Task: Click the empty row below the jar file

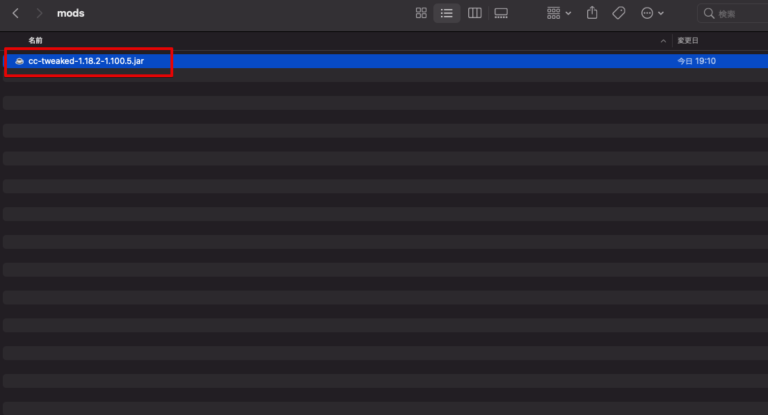Action: pyautogui.click(x=300, y=76)
